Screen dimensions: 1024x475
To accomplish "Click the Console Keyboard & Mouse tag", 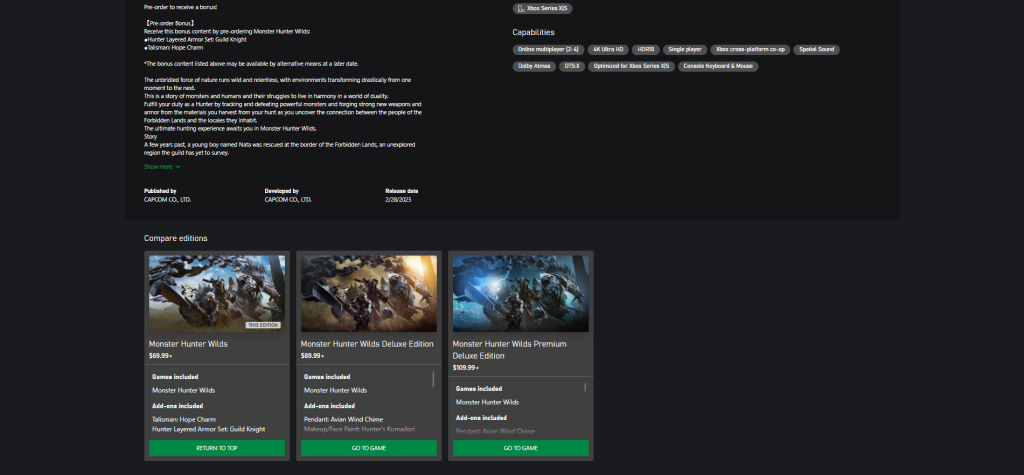I will 718,66.
